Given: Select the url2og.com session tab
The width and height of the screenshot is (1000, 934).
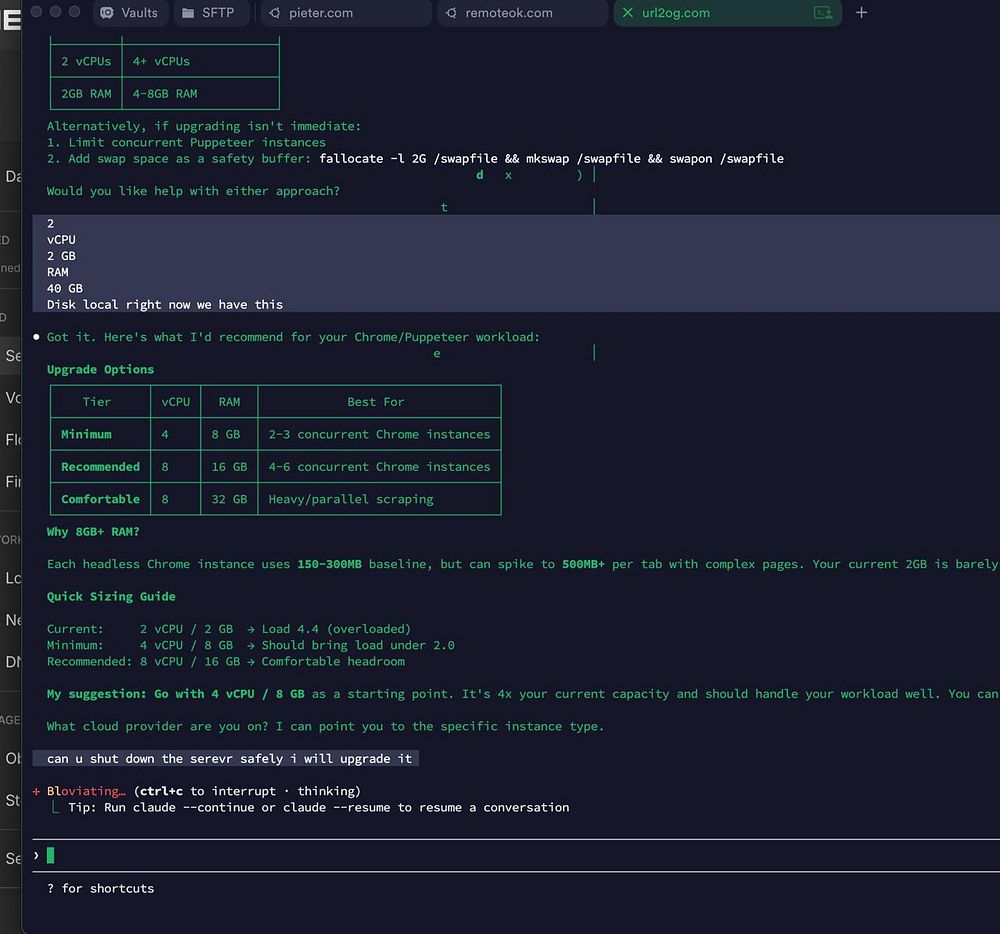Looking at the screenshot, I should [727, 13].
